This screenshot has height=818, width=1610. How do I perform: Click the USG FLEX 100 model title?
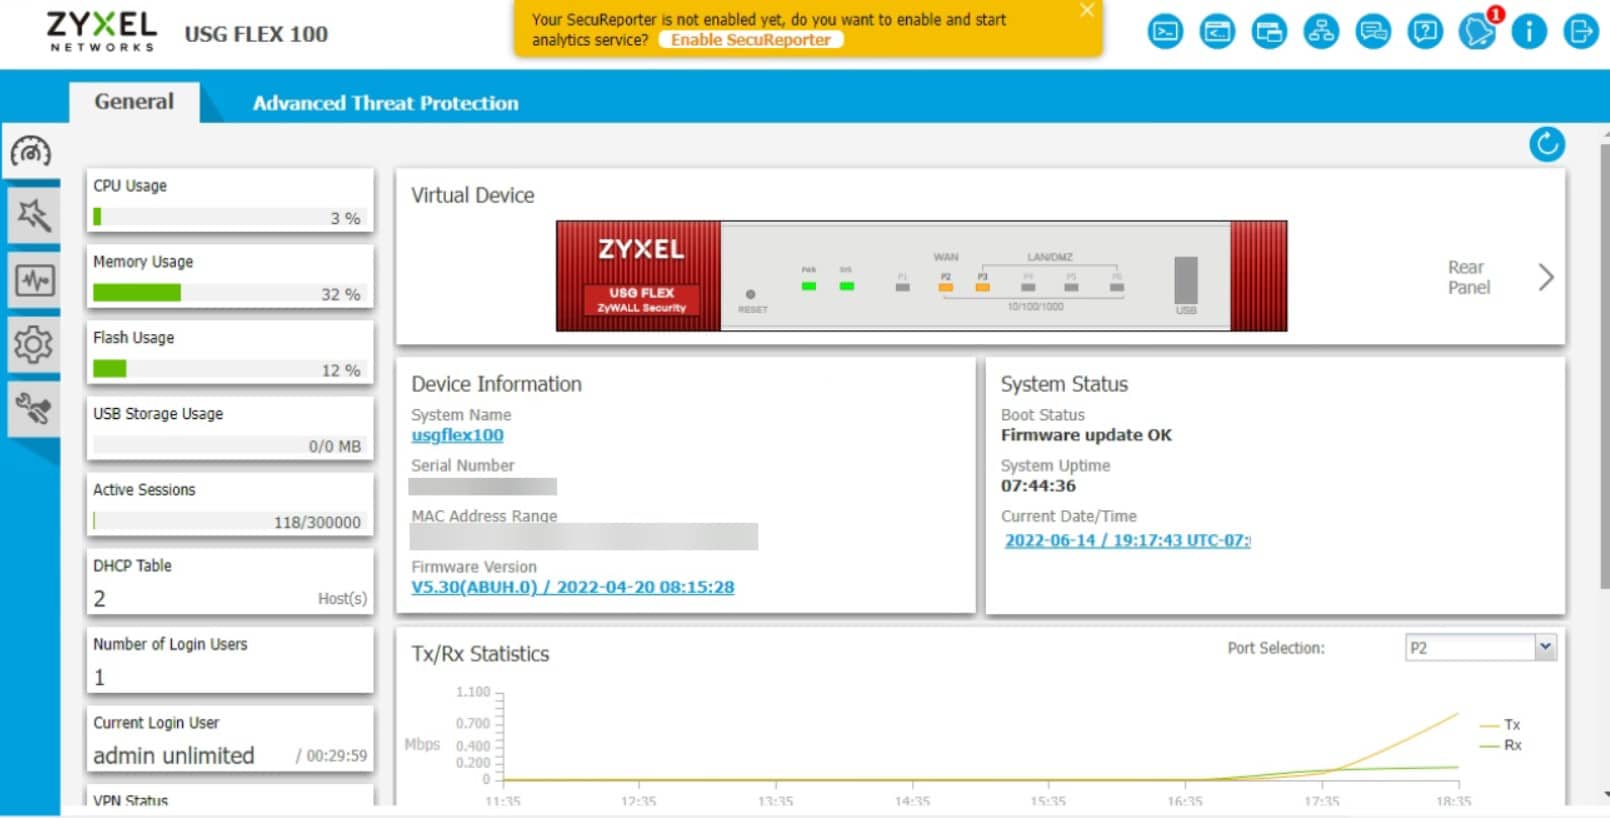click(256, 34)
